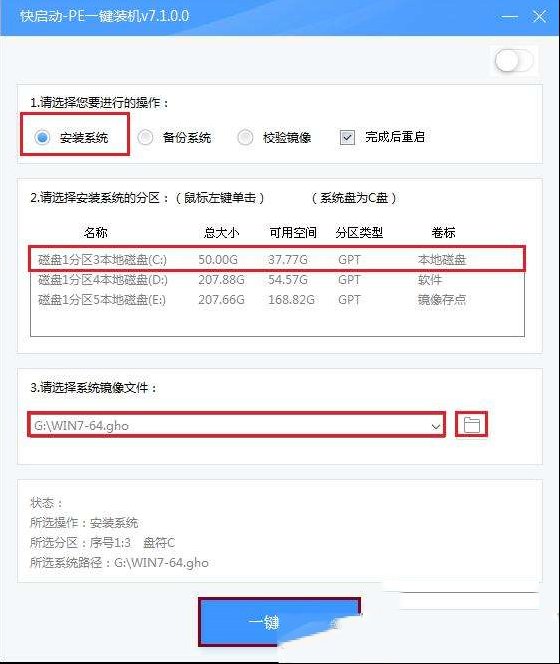Screen dimensions: 560x664
Task: Click the 名称 column header
Action: 95,232
